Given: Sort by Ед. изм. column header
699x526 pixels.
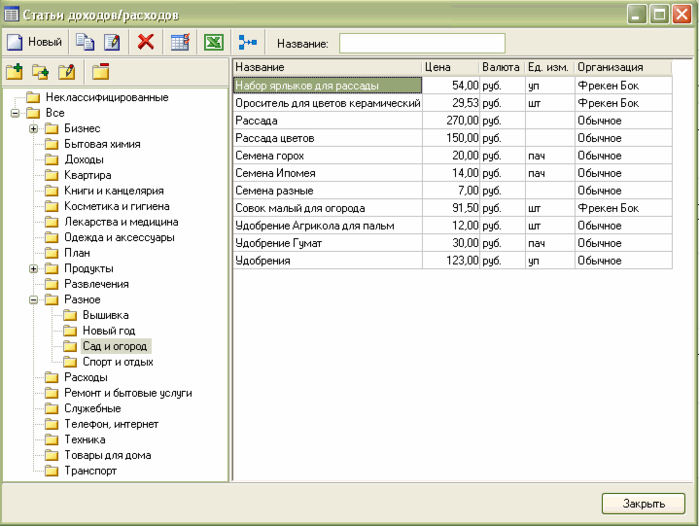Looking at the screenshot, I should click(549, 67).
